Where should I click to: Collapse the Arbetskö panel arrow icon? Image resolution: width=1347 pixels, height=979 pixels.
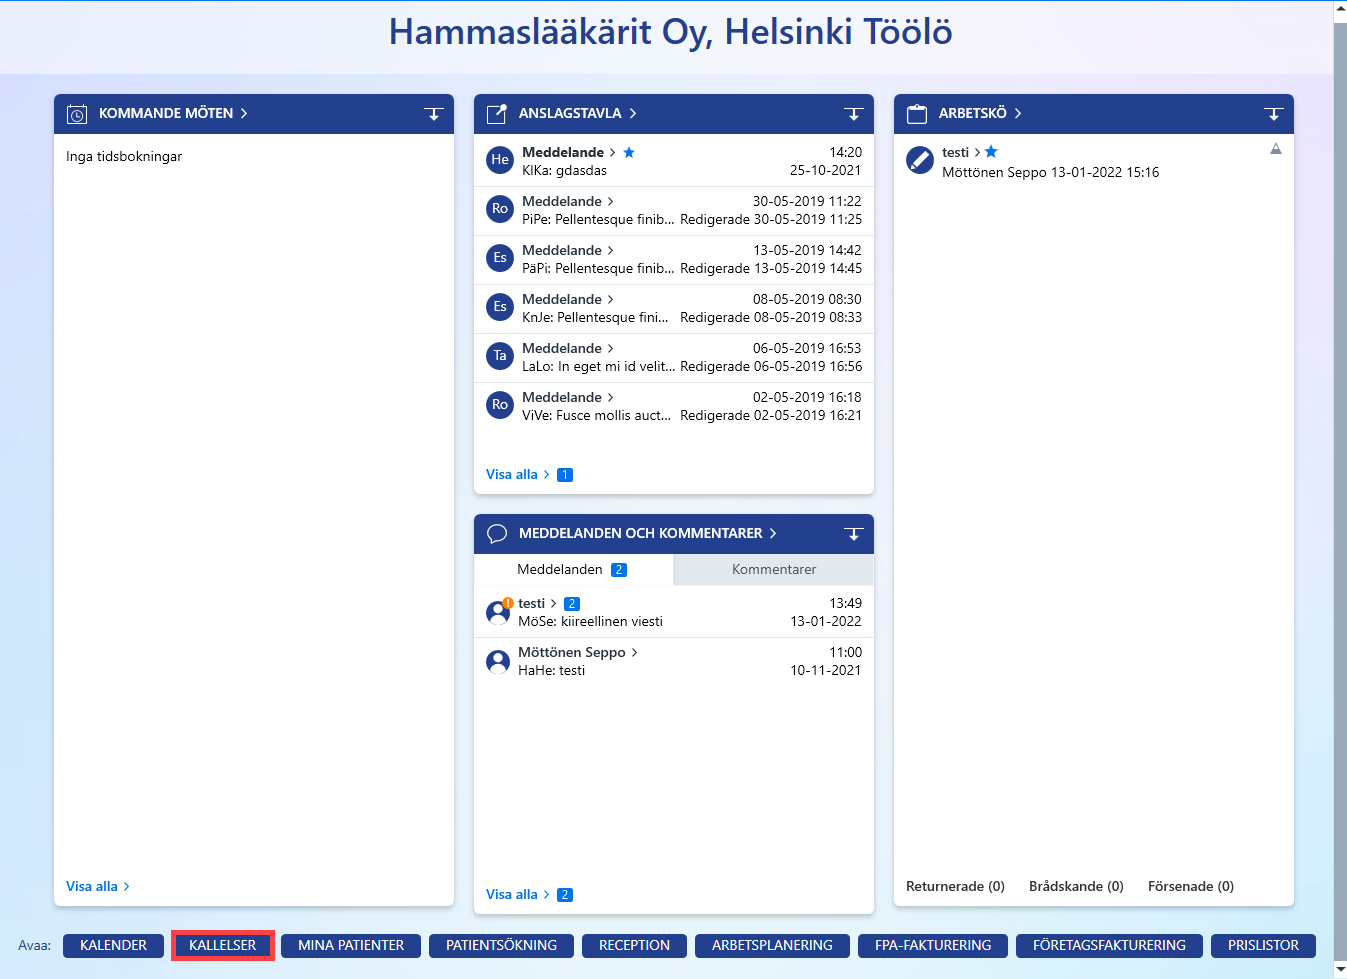coord(1274,114)
